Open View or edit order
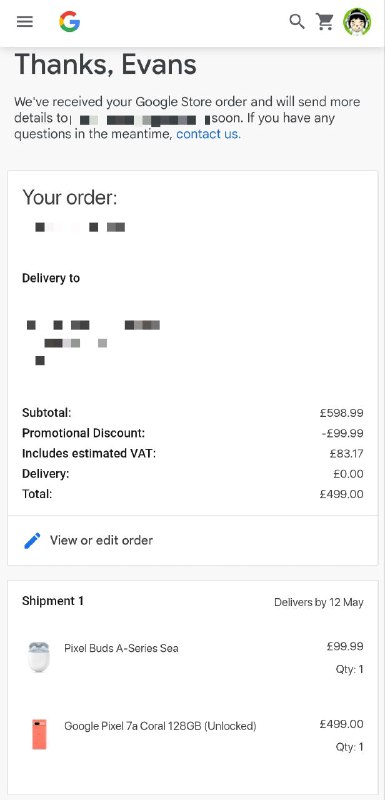385x800 pixels. pyautogui.click(x=101, y=540)
